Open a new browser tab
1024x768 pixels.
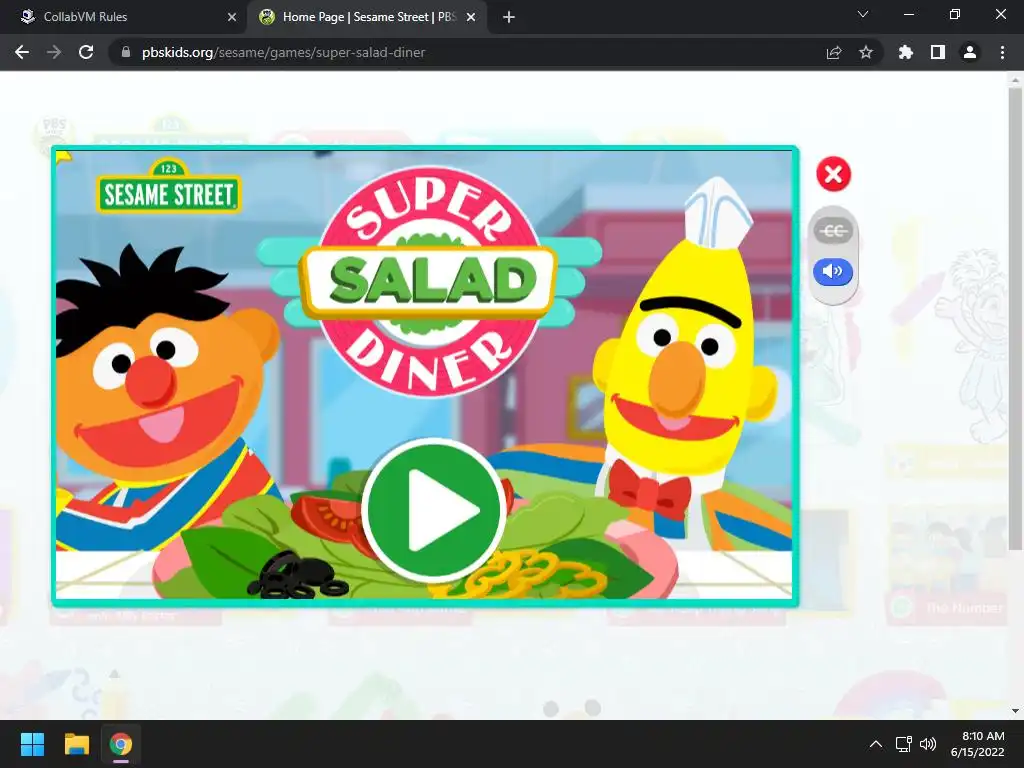(509, 17)
